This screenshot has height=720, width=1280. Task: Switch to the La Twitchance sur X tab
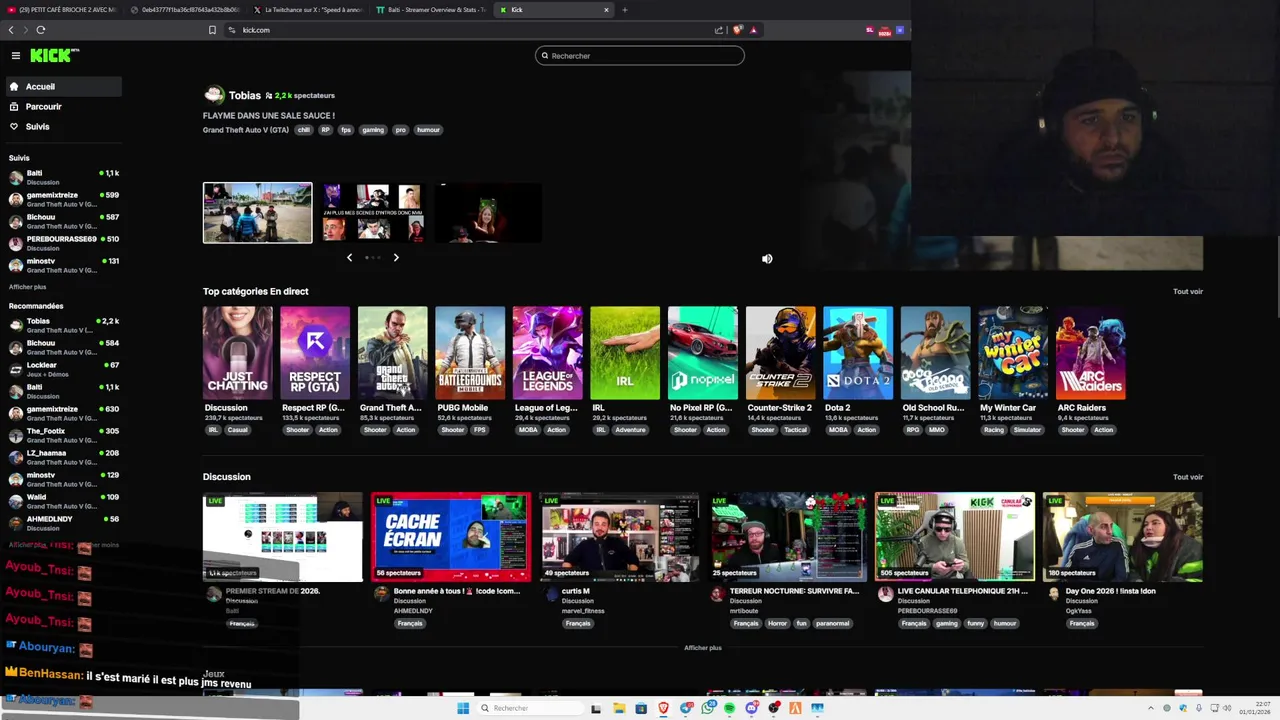point(309,10)
